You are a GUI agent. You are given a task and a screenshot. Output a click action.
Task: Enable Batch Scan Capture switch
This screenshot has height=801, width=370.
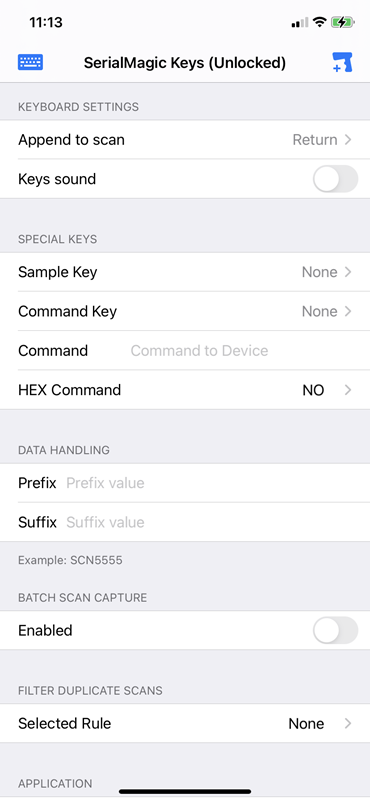coord(335,630)
